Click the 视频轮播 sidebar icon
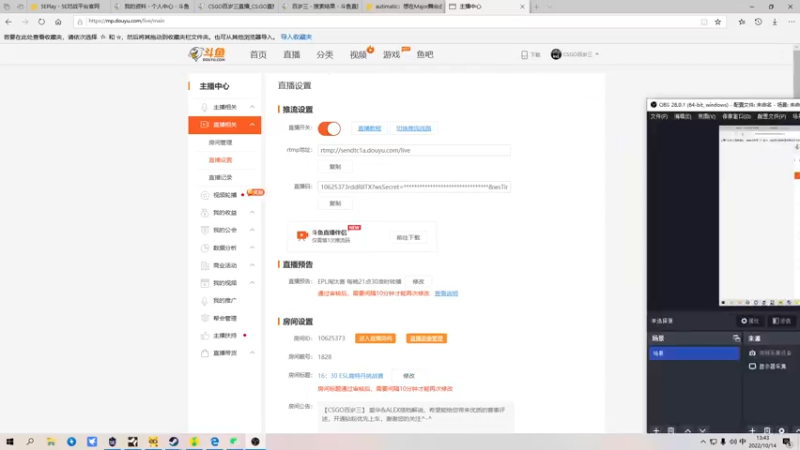 (205, 195)
